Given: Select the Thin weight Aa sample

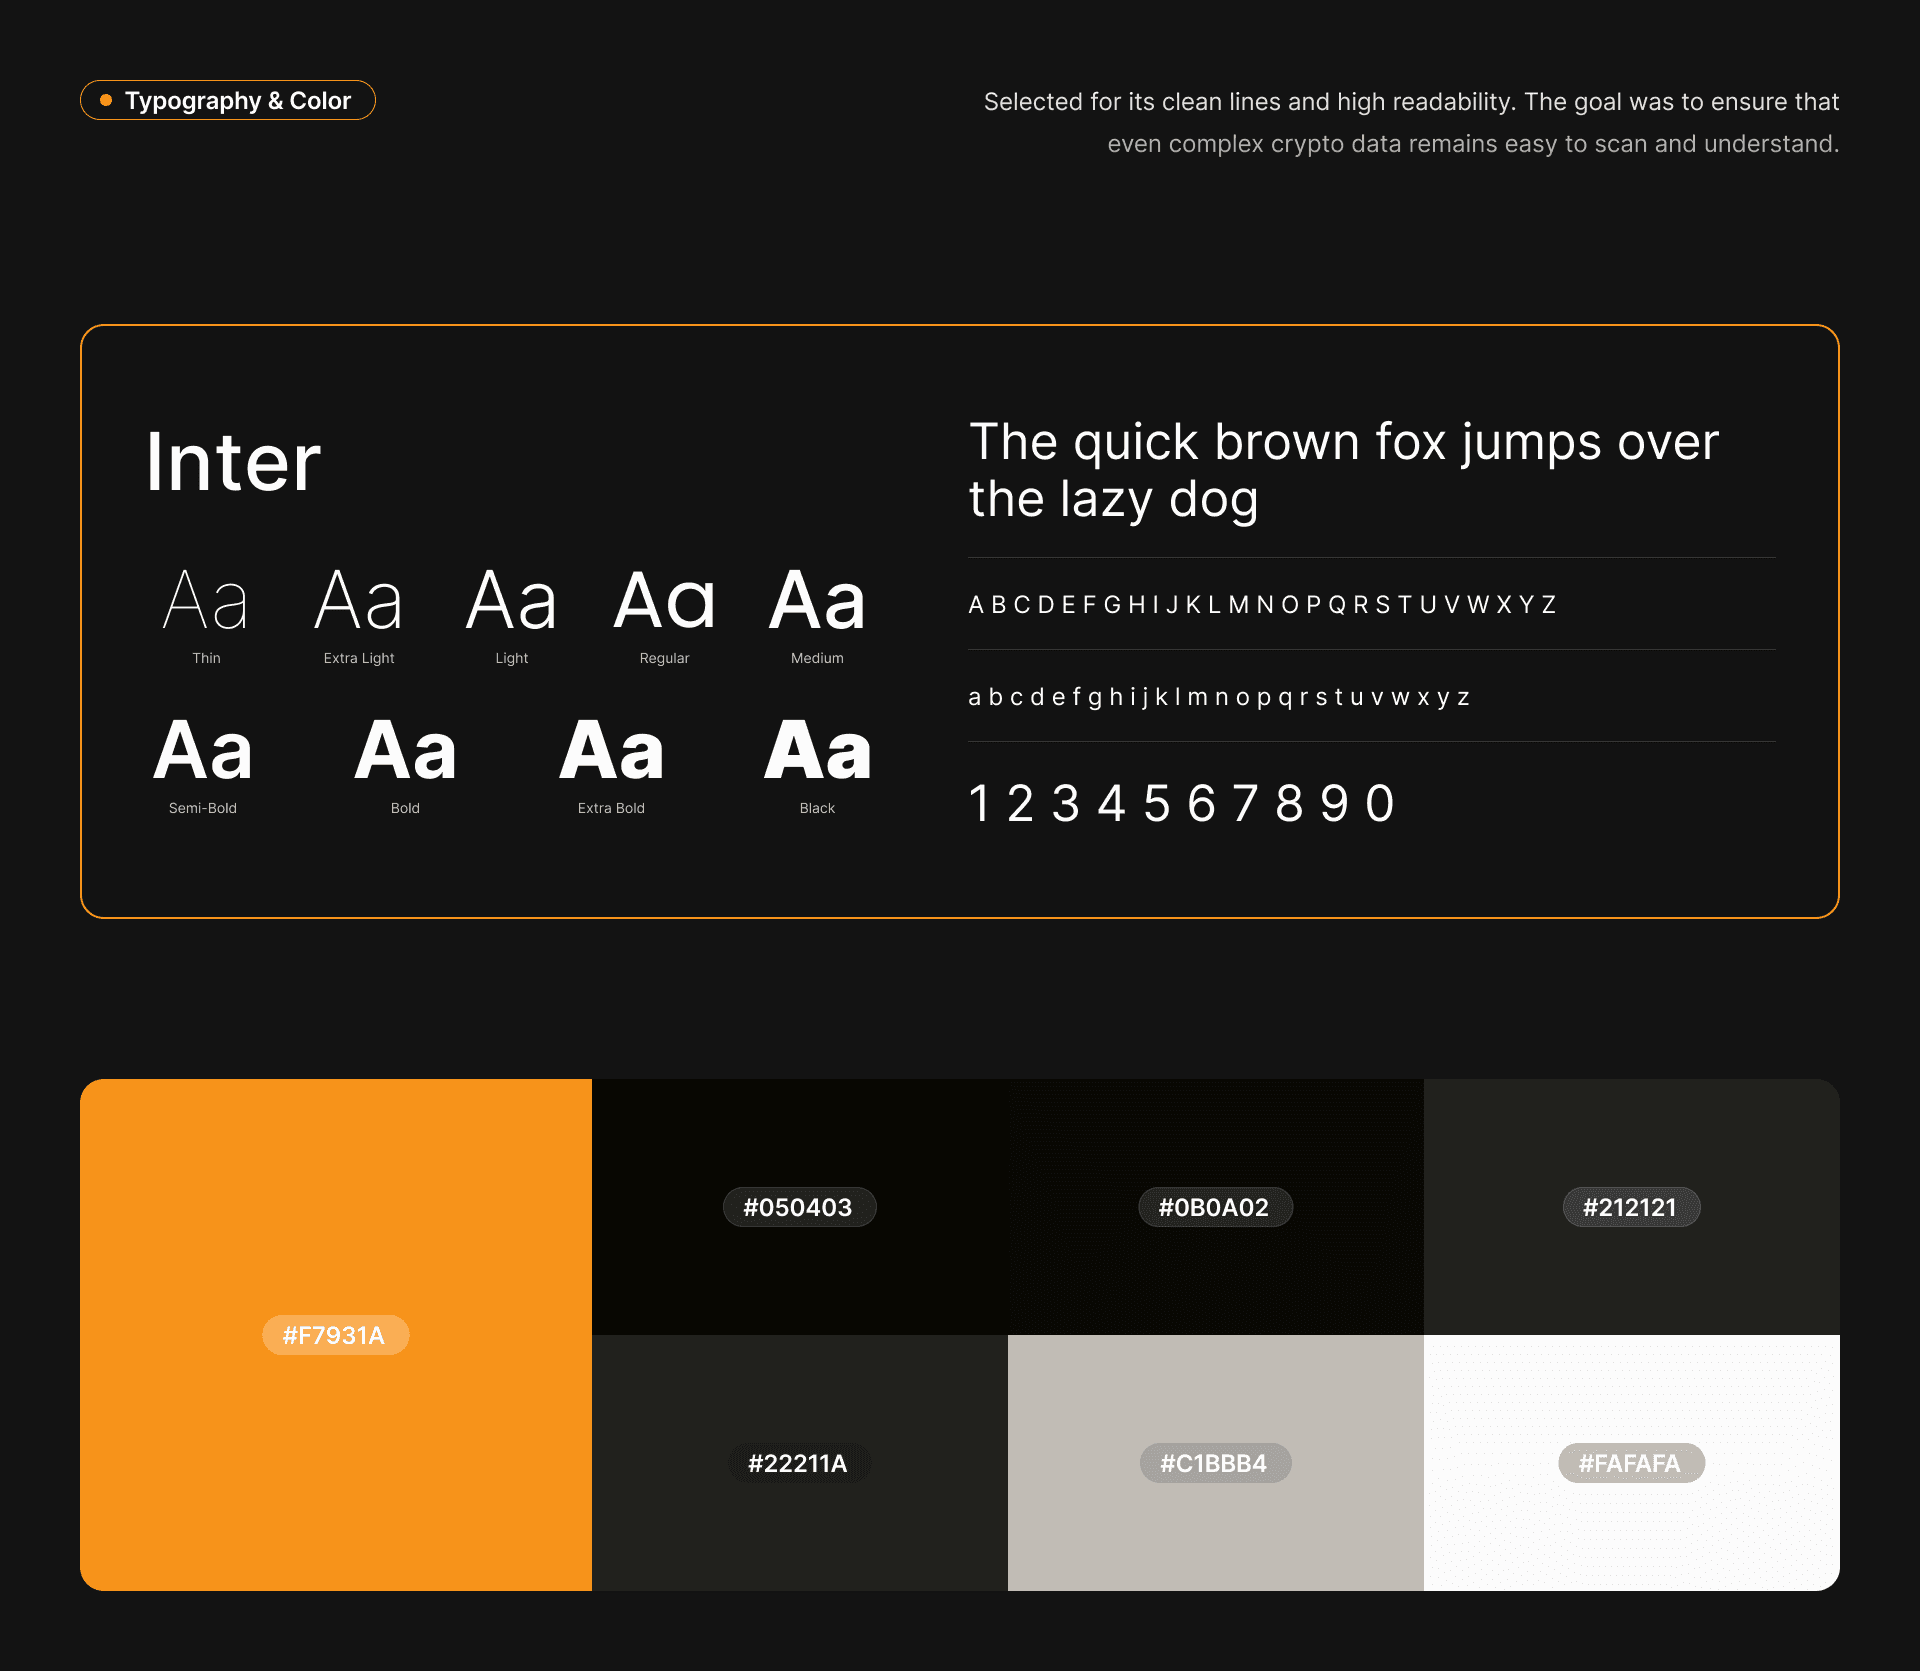Looking at the screenshot, I should click(x=206, y=601).
